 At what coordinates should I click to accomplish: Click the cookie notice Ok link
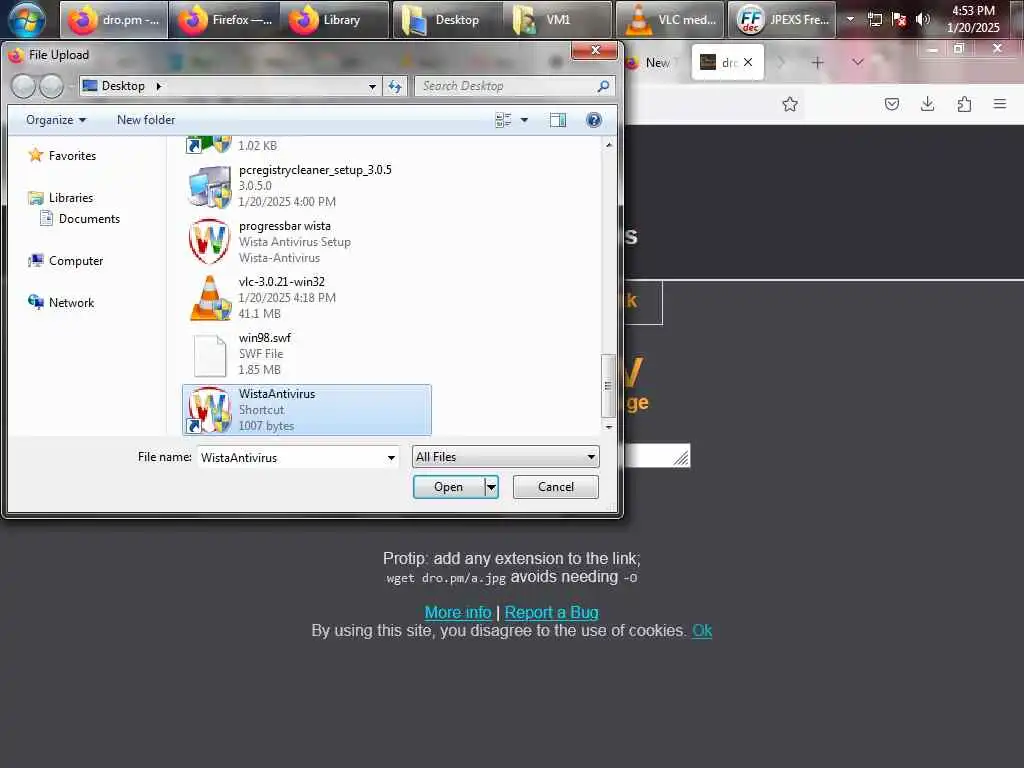[702, 631]
